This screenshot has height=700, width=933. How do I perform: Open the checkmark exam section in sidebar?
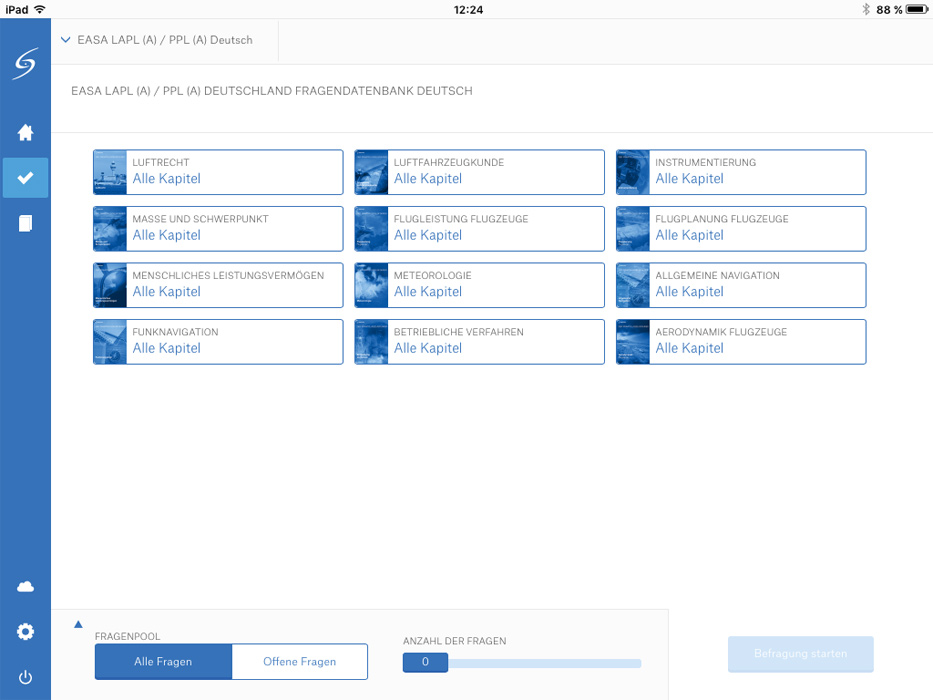click(x=26, y=177)
